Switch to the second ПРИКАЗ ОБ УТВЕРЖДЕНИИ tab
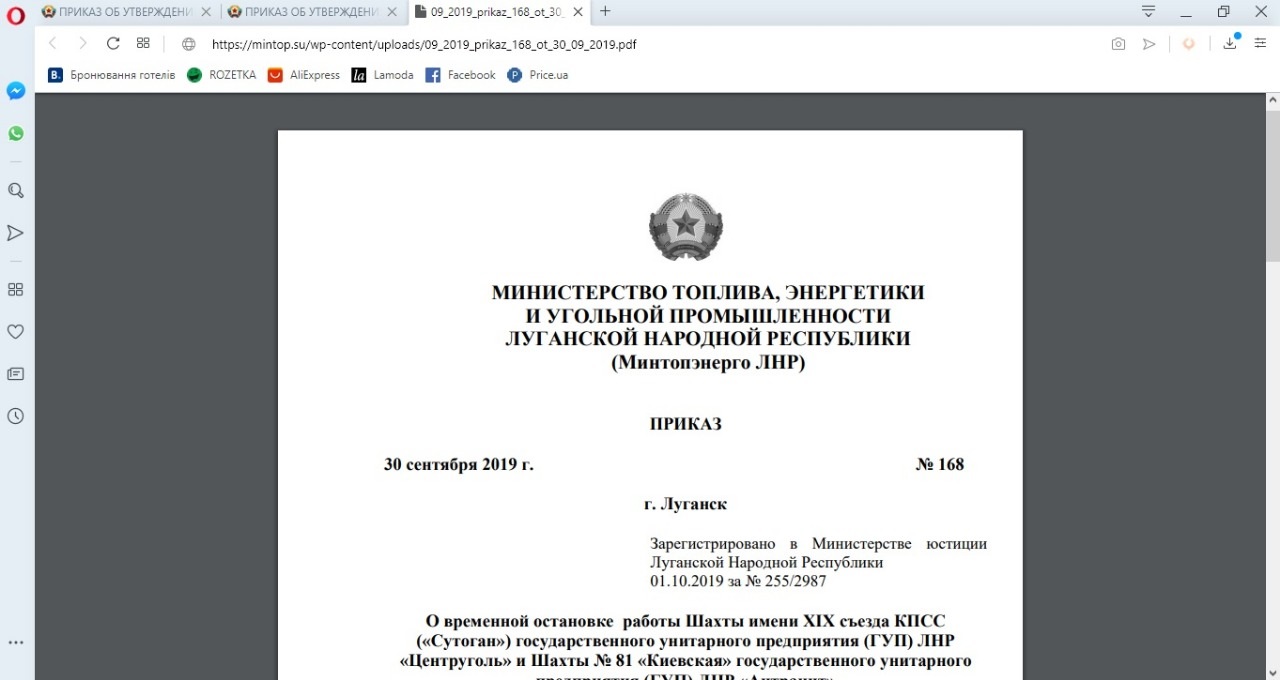1280x680 pixels. pos(312,12)
